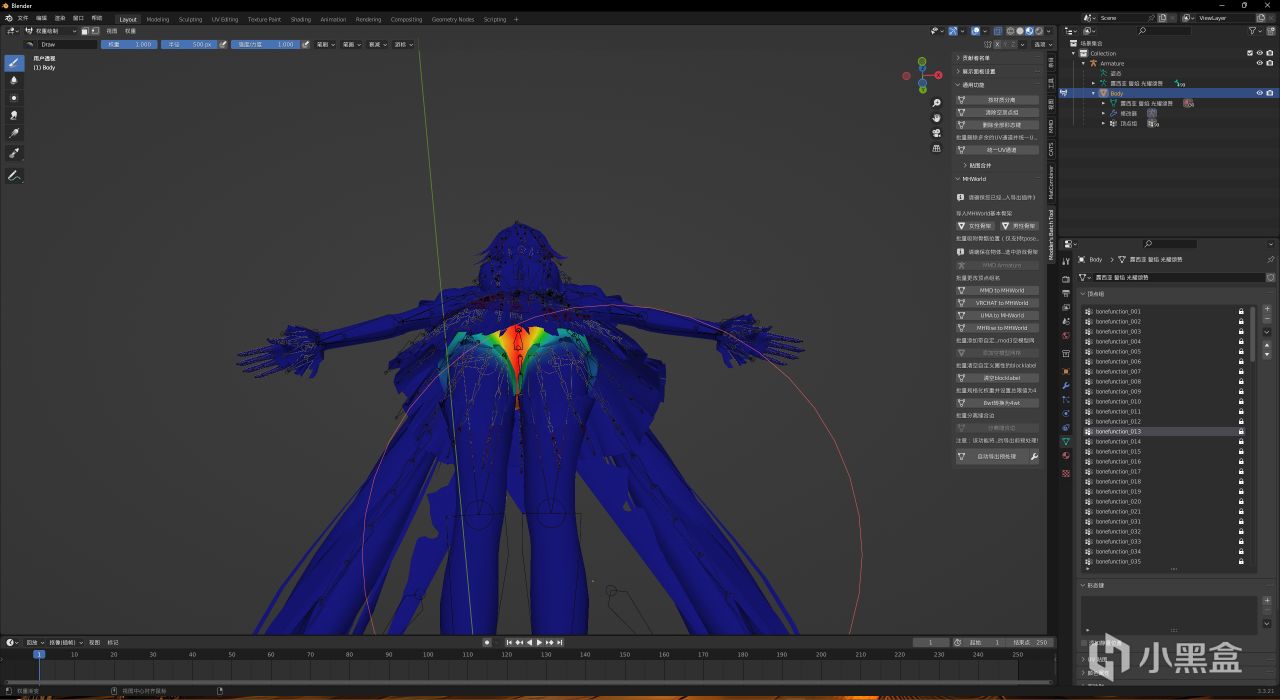Select bonefunction_020 in vertex group list
This screenshot has width=1280, height=700.
click(x=1118, y=501)
